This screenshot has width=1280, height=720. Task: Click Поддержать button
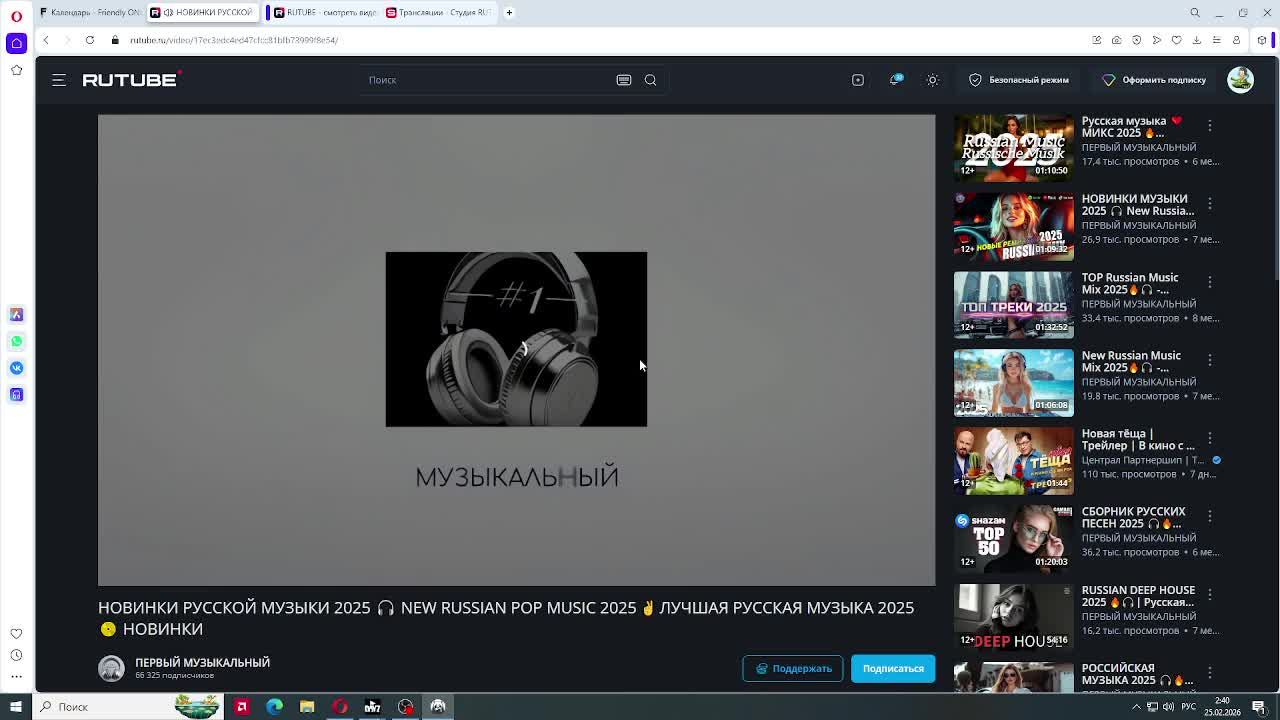793,668
